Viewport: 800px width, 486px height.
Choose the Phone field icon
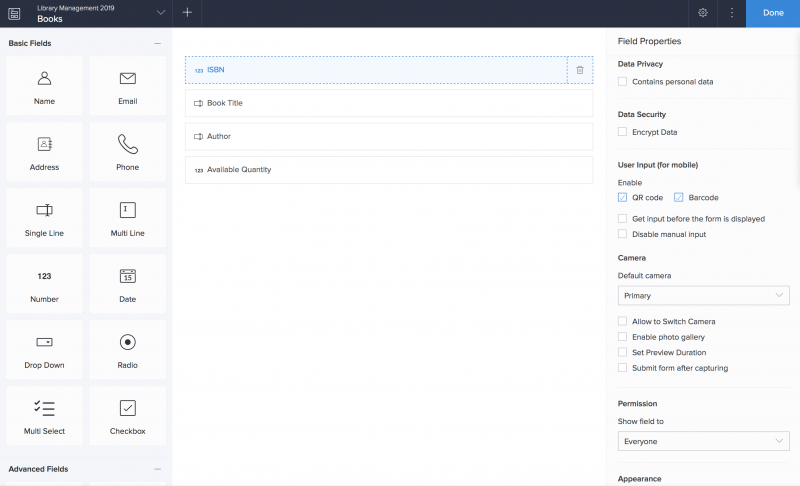click(x=127, y=144)
